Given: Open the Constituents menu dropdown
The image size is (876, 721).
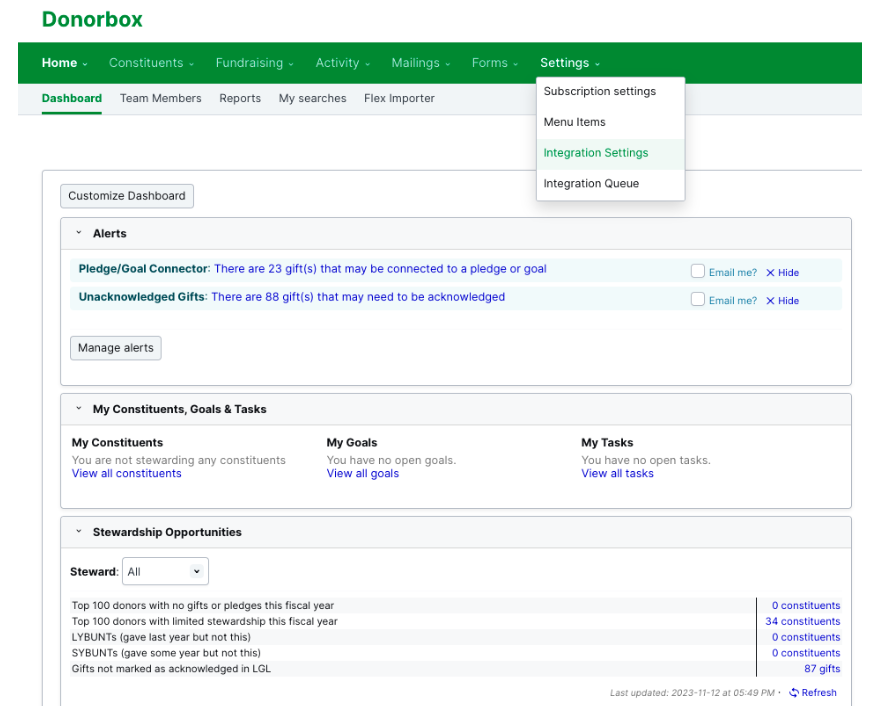Looking at the screenshot, I should [x=151, y=63].
